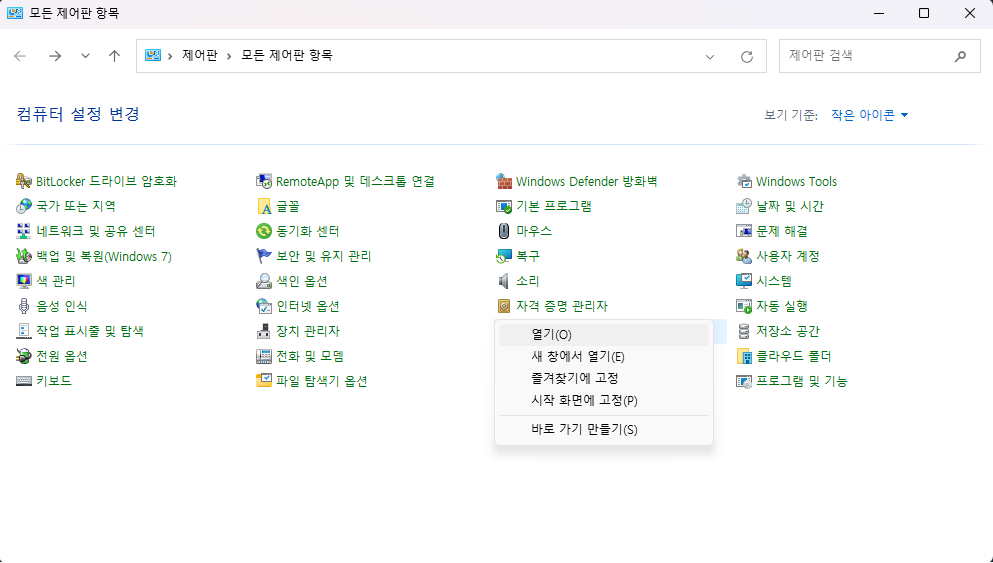Click the search magnifier icon

pyautogui.click(x=960, y=56)
